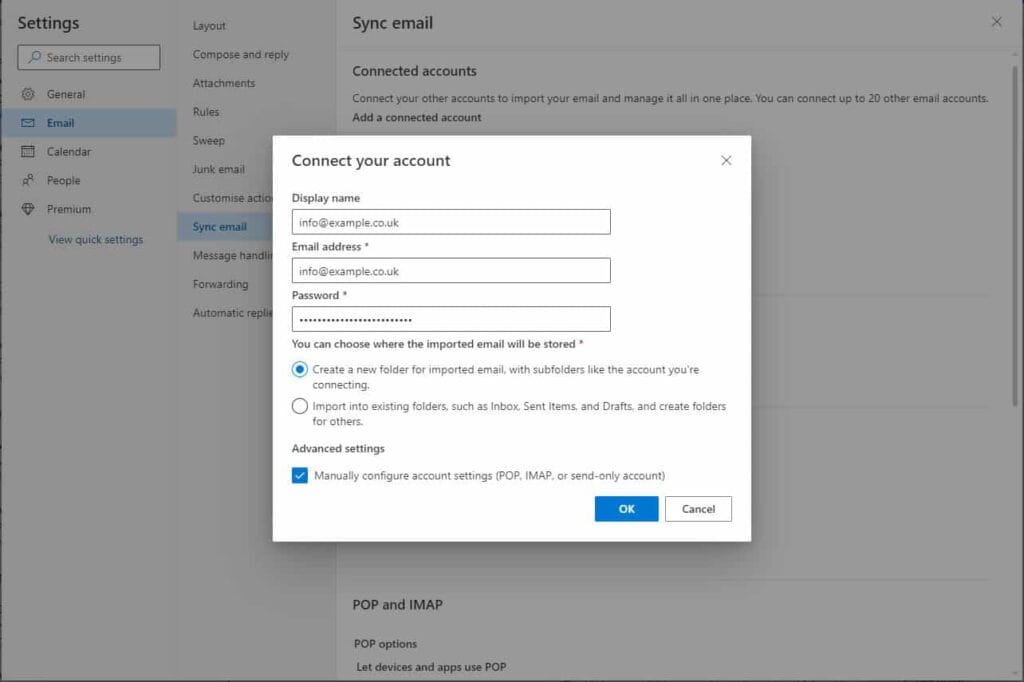
Task: Confirm with the OK button
Action: 626,509
